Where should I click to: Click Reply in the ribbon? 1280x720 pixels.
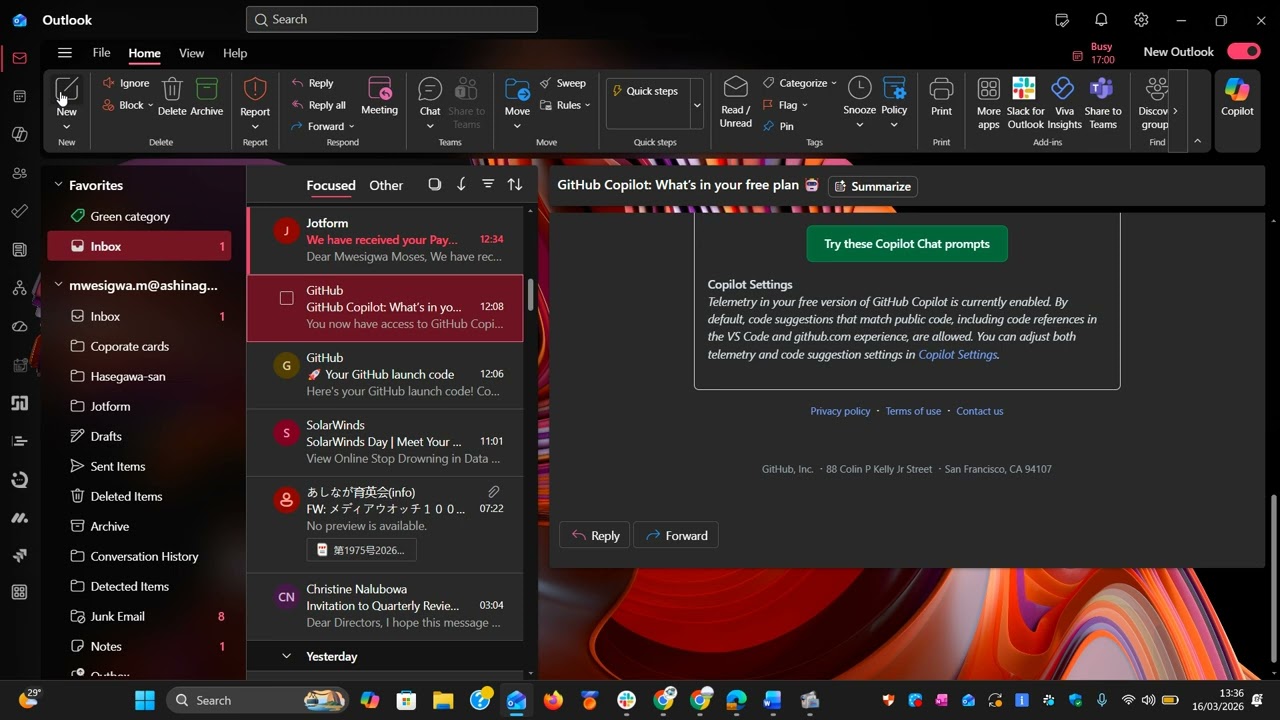pyautogui.click(x=312, y=83)
